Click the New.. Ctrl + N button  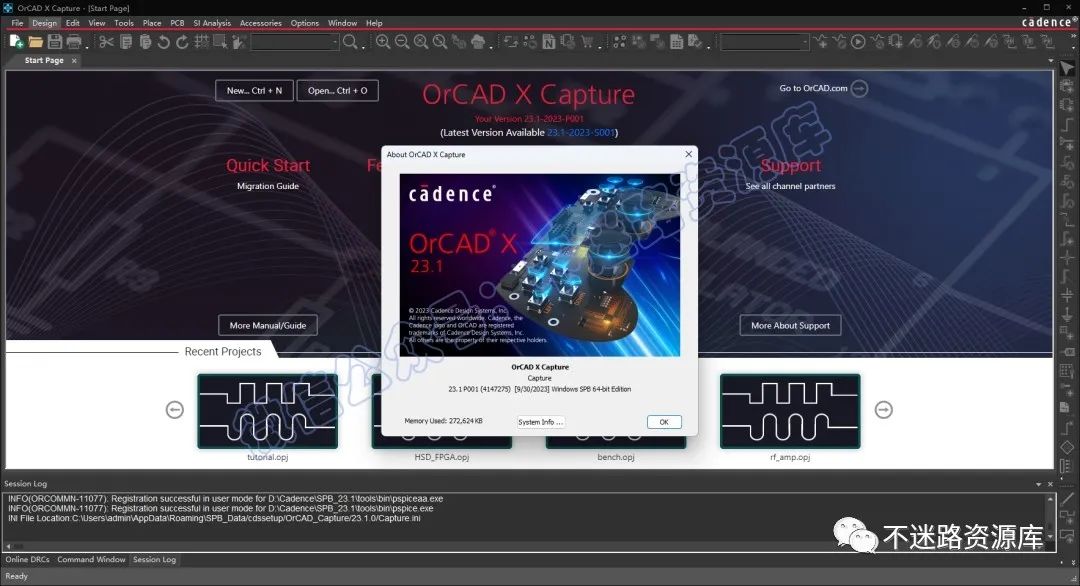coord(254,90)
